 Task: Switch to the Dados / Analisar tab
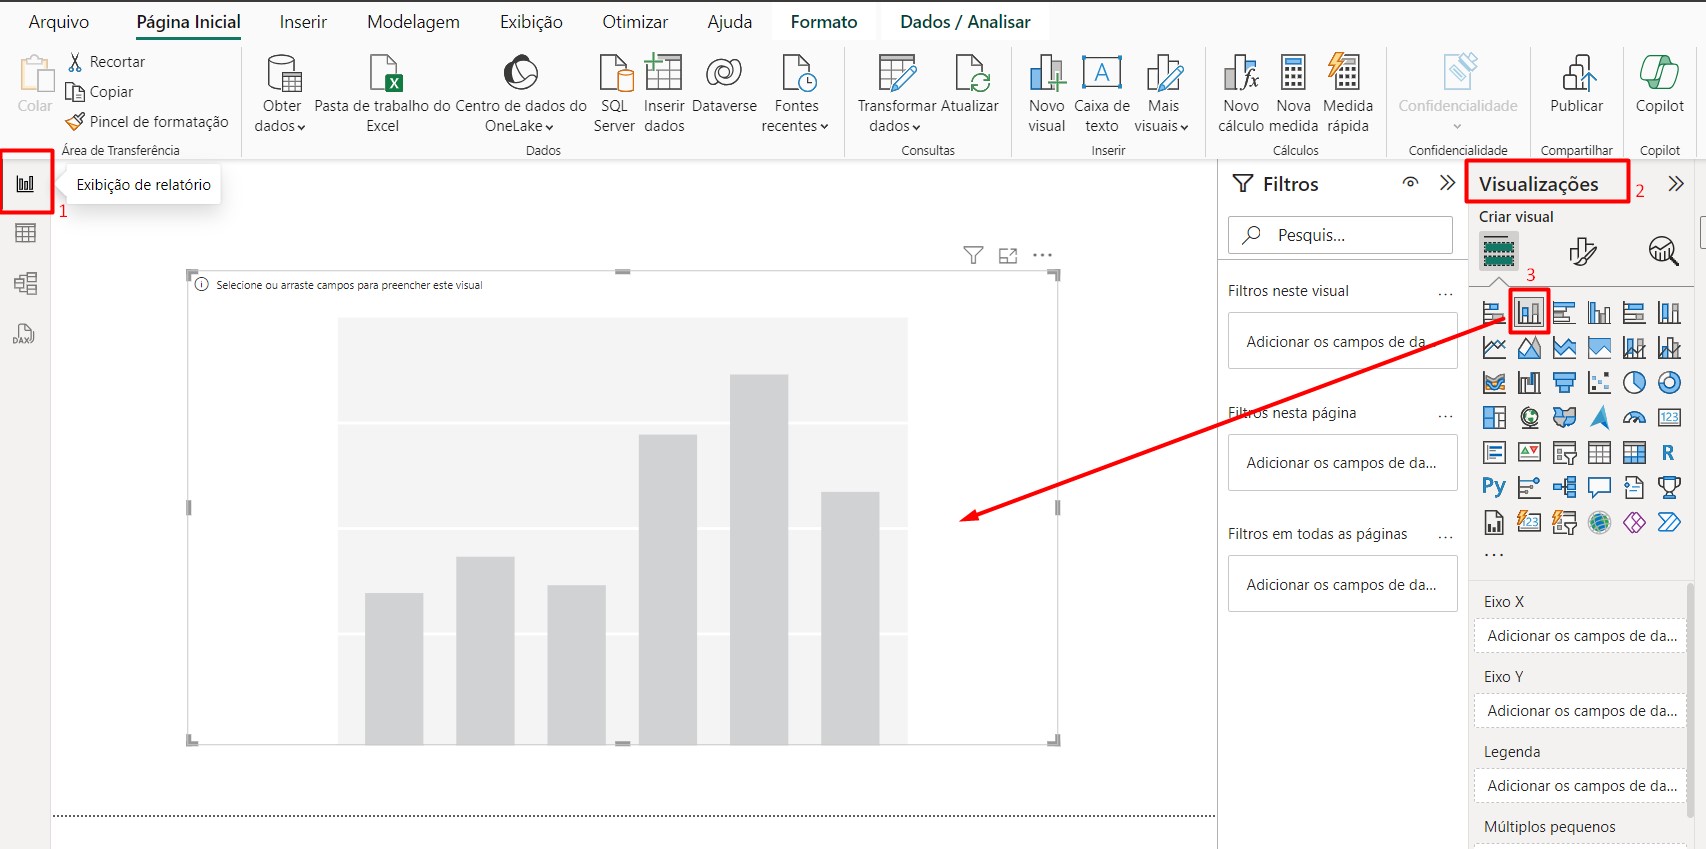[965, 22]
